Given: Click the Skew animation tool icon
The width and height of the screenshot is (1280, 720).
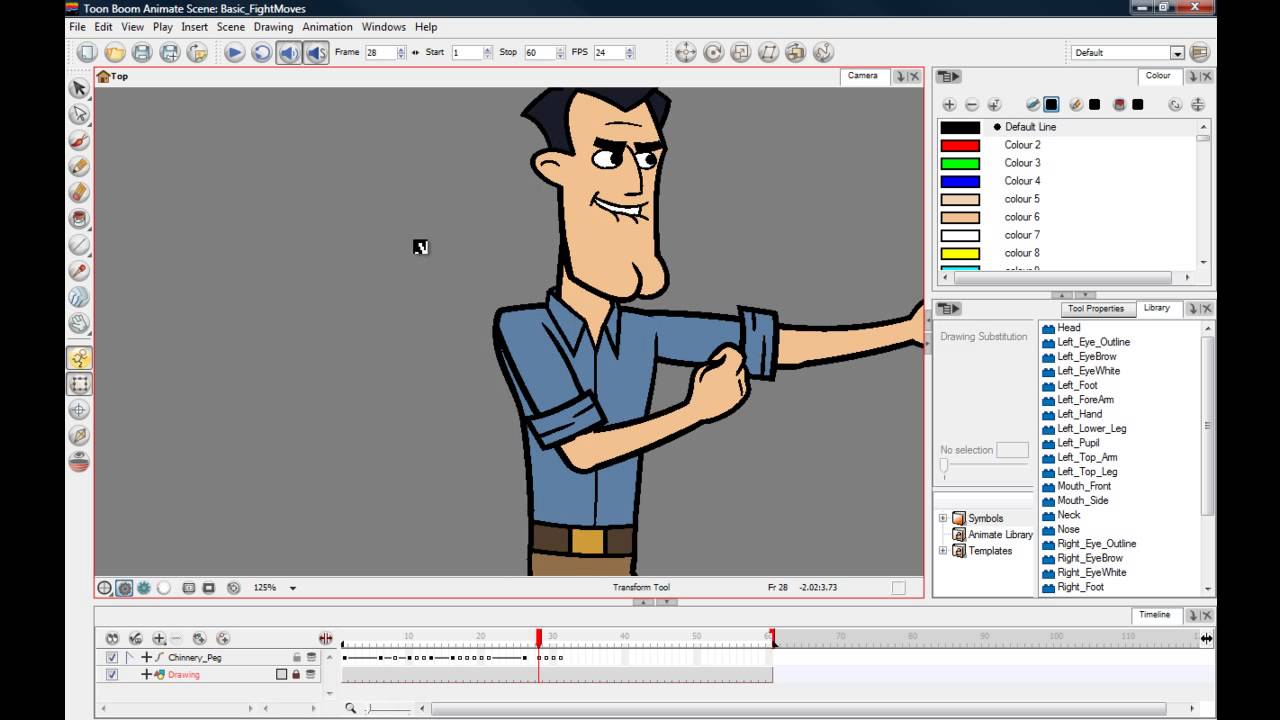Looking at the screenshot, I should (x=768, y=53).
